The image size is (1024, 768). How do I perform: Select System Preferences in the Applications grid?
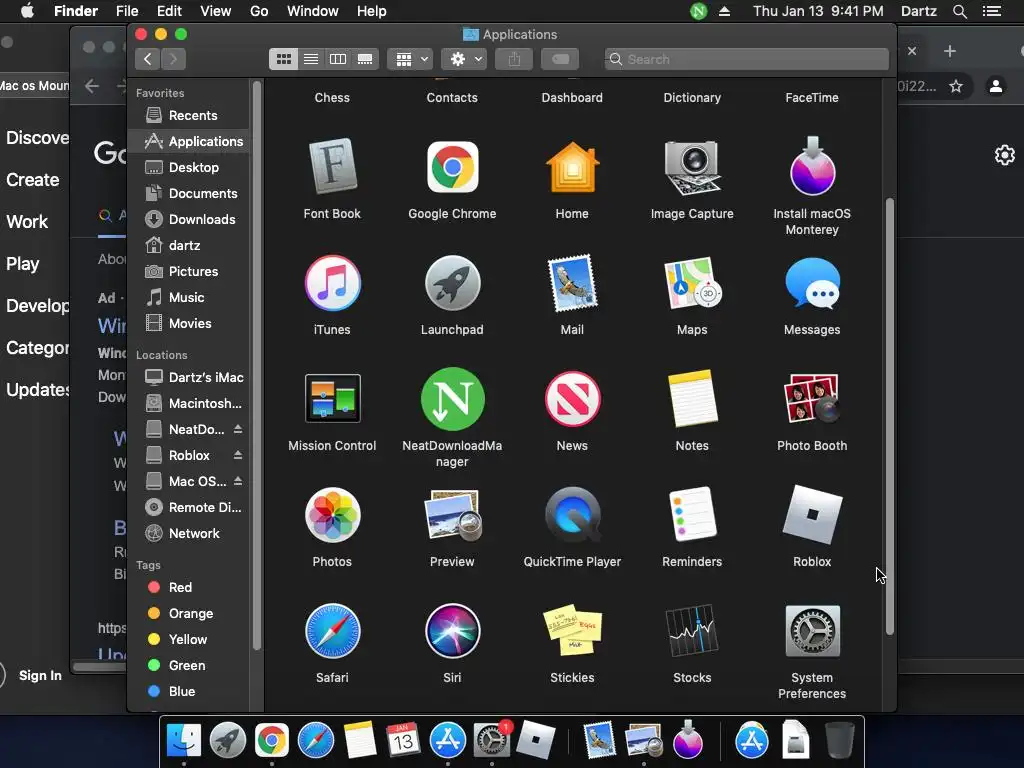pyautogui.click(x=812, y=631)
